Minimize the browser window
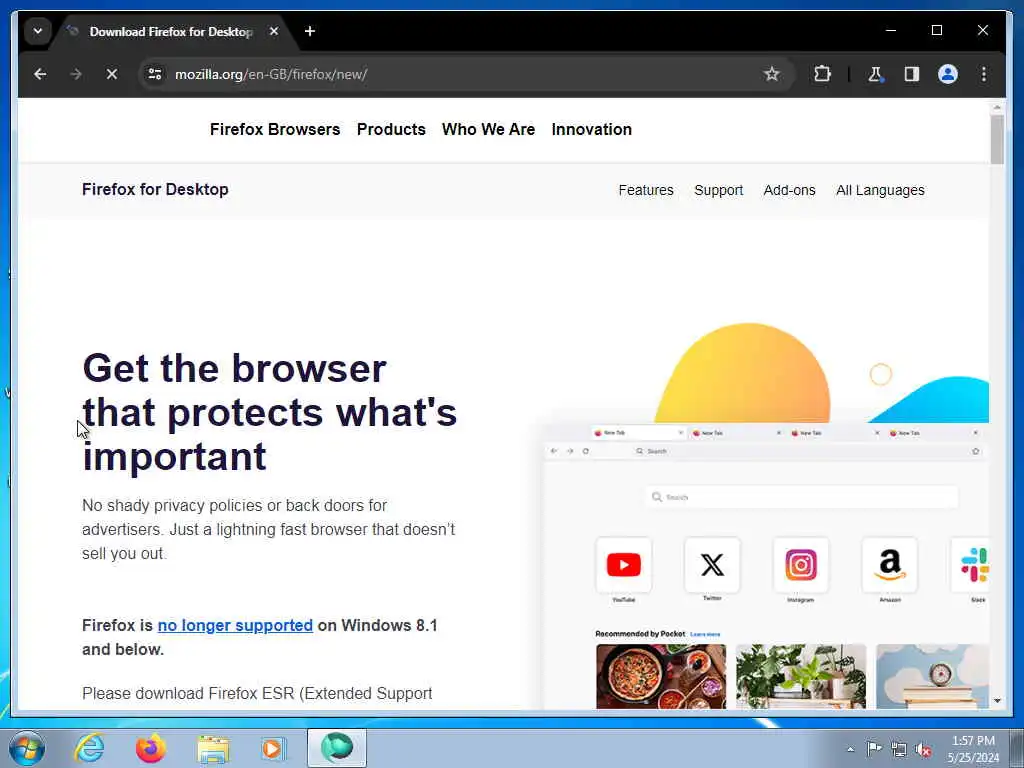Screen dimensions: 1024x768 [x=891, y=31]
